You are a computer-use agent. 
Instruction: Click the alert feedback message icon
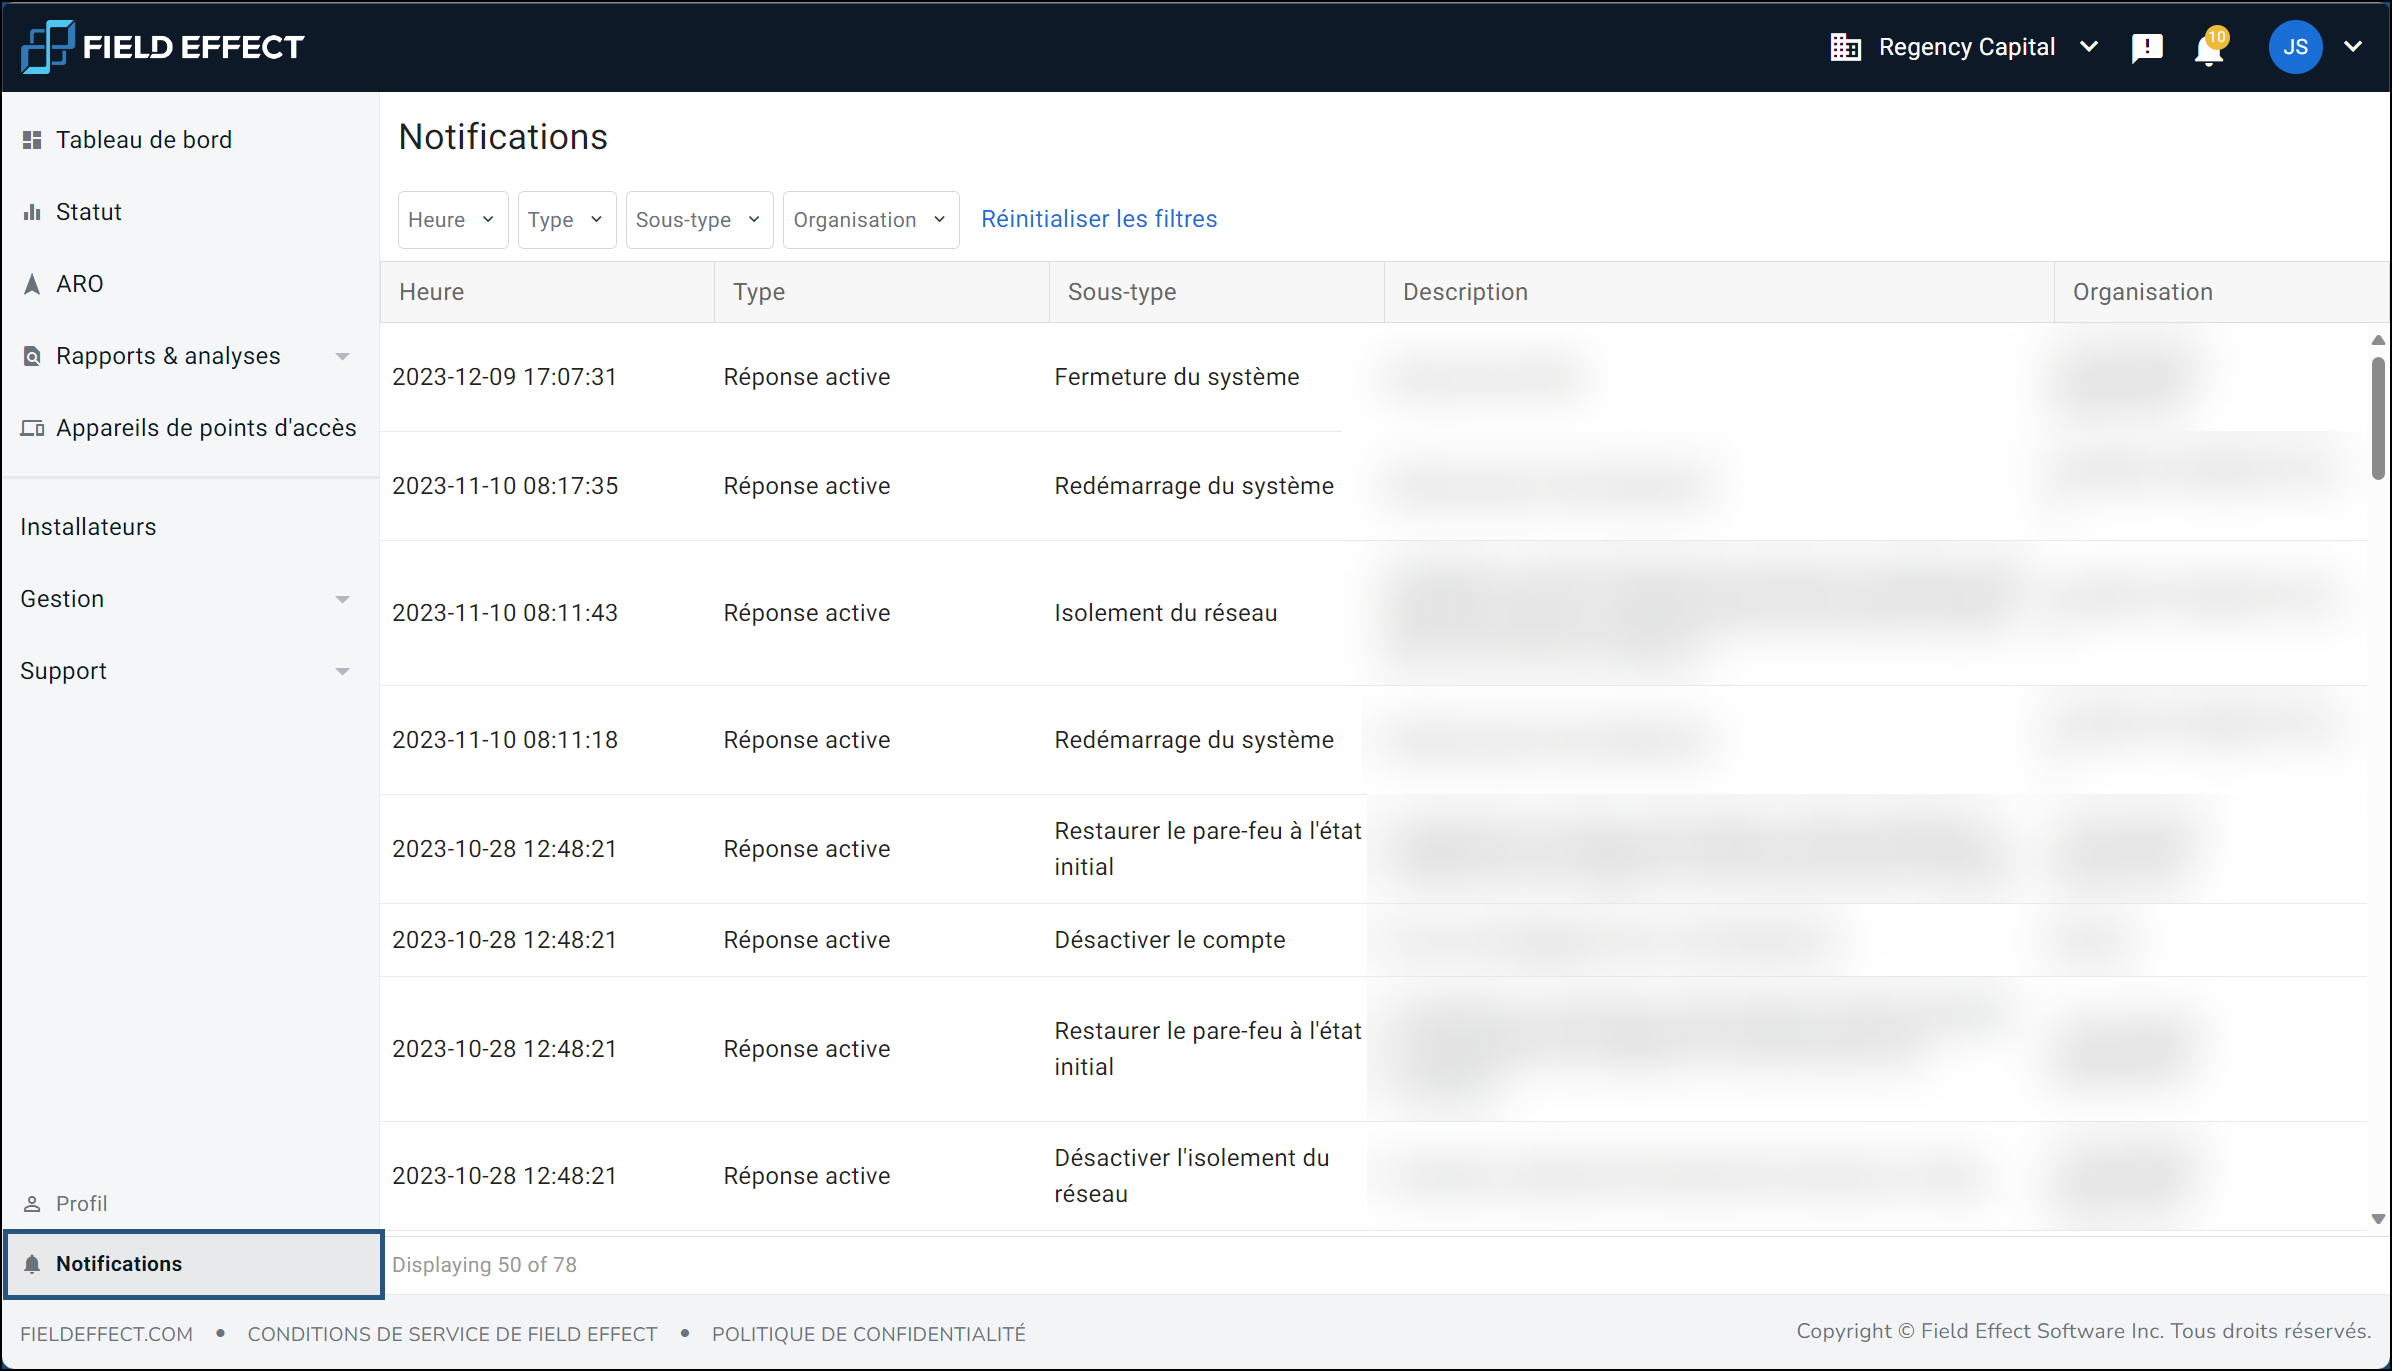(2146, 48)
